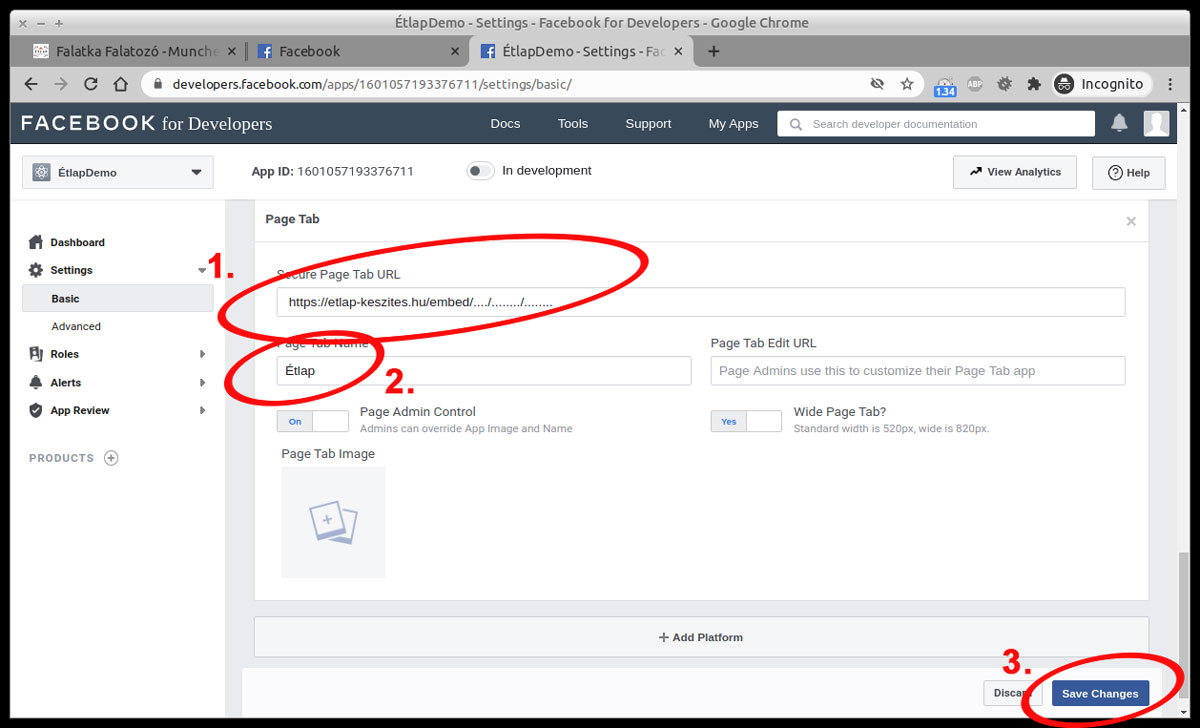Click the Page Tab Edit URL field
The height and width of the screenshot is (728, 1200).
point(917,371)
